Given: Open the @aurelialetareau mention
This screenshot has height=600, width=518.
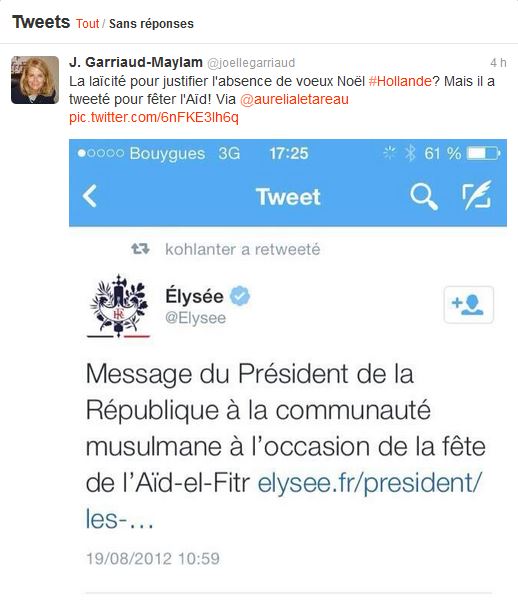Looking at the screenshot, I should click(294, 99).
